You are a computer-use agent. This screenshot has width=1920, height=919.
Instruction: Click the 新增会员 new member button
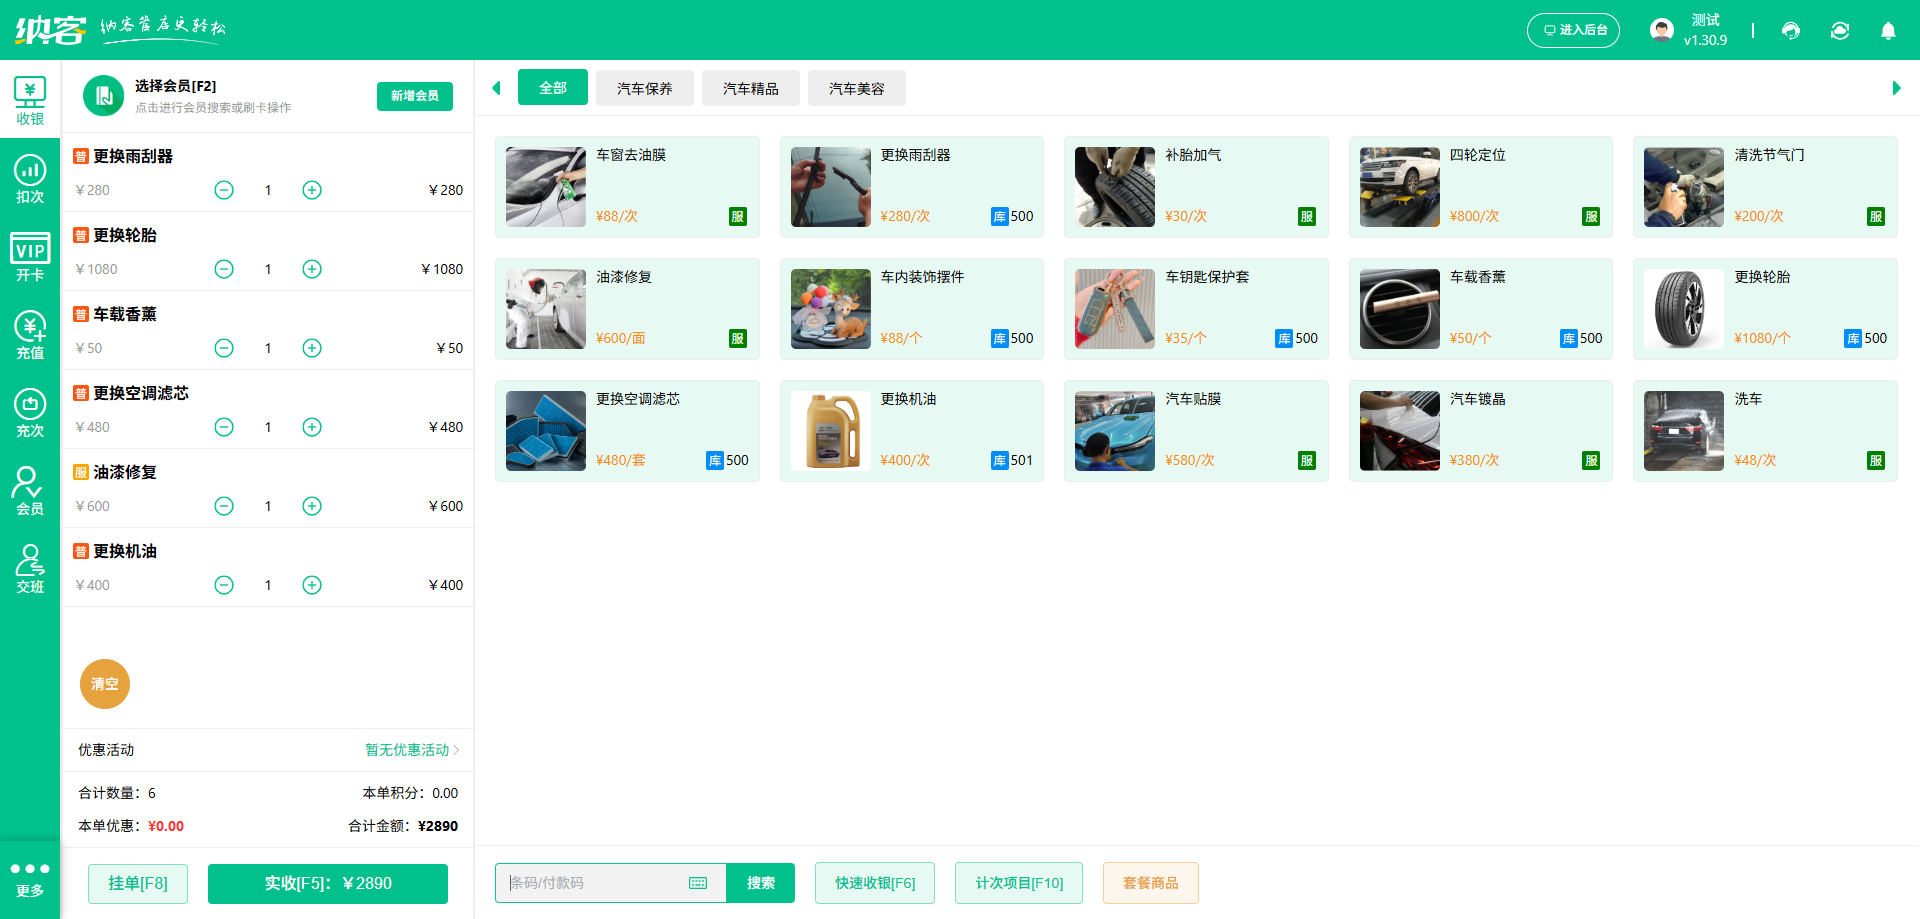tap(414, 96)
